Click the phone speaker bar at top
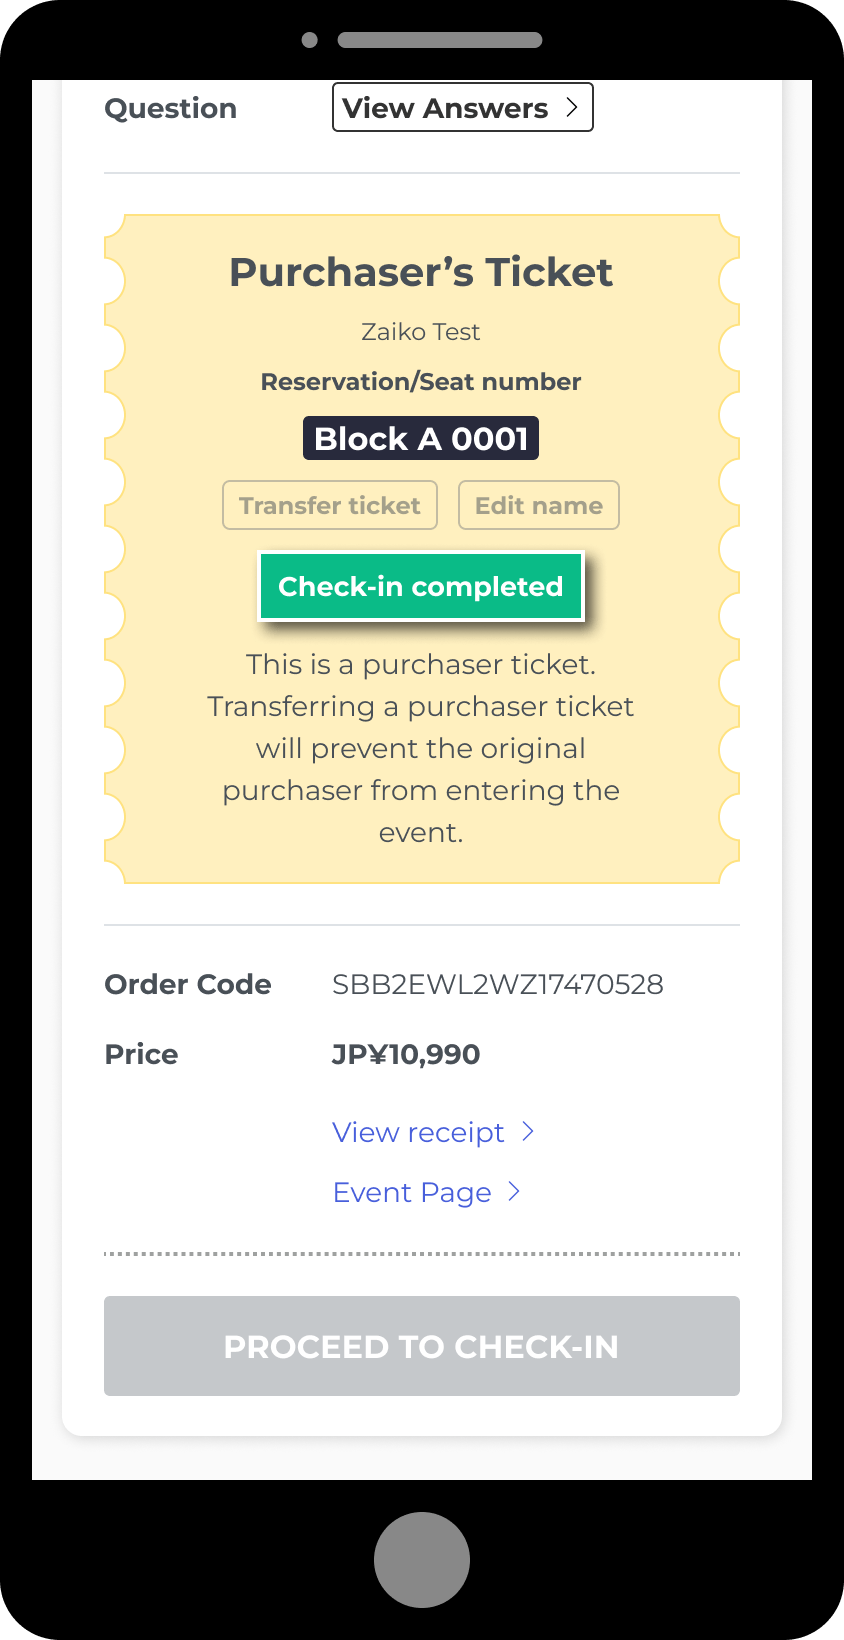Image resolution: width=844 pixels, height=1640 pixels. click(x=440, y=40)
